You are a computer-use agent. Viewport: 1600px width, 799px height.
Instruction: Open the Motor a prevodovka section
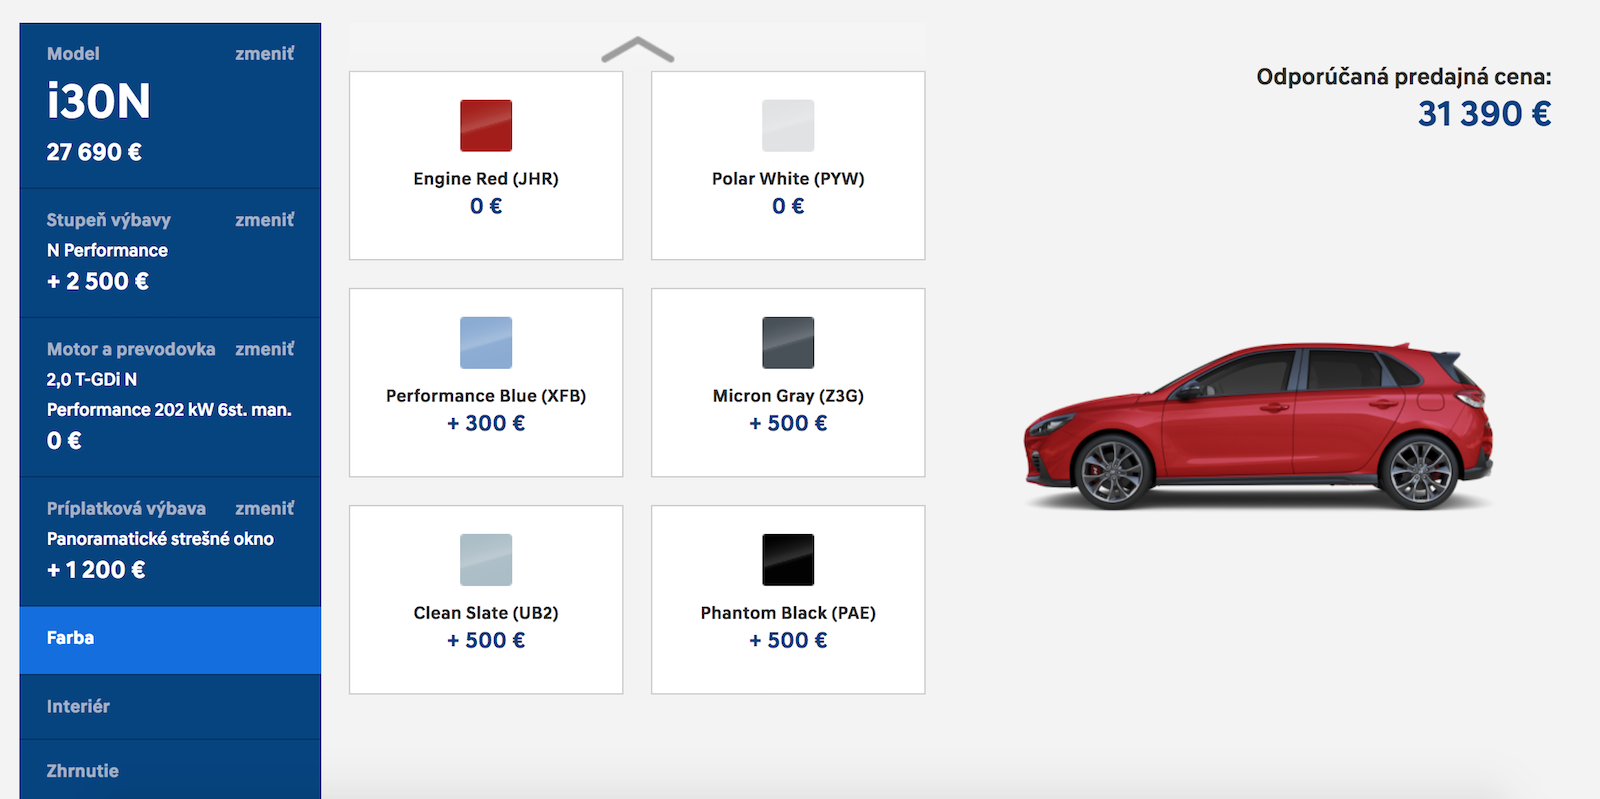click(x=170, y=397)
